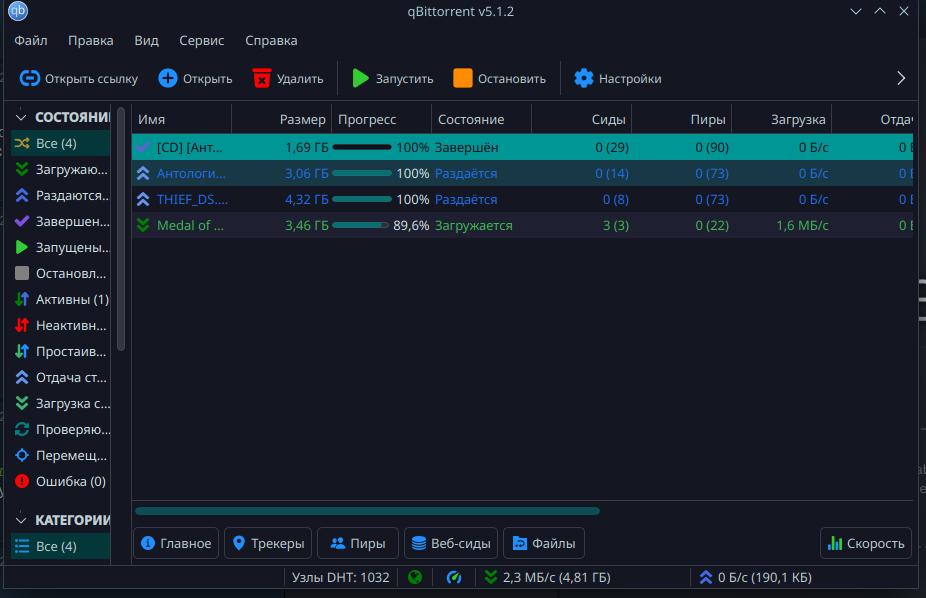Screen dimensions: 926x598
Task: Toggle alternative speed limits gauge icon
Action: (x=454, y=577)
